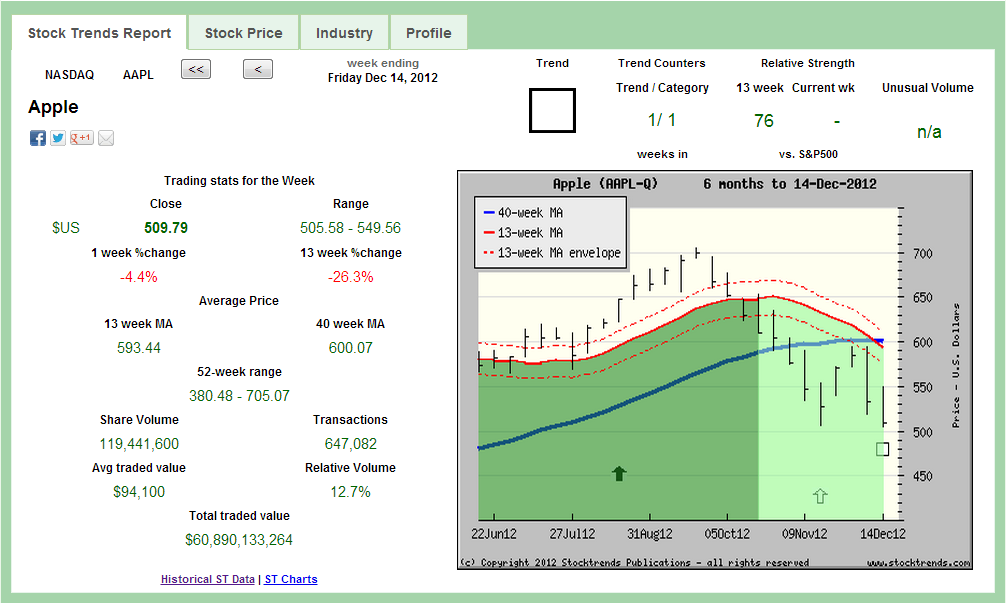This screenshot has height=603, width=1006.
Task: Open the Industry tab
Action: [x=345, y=33]
